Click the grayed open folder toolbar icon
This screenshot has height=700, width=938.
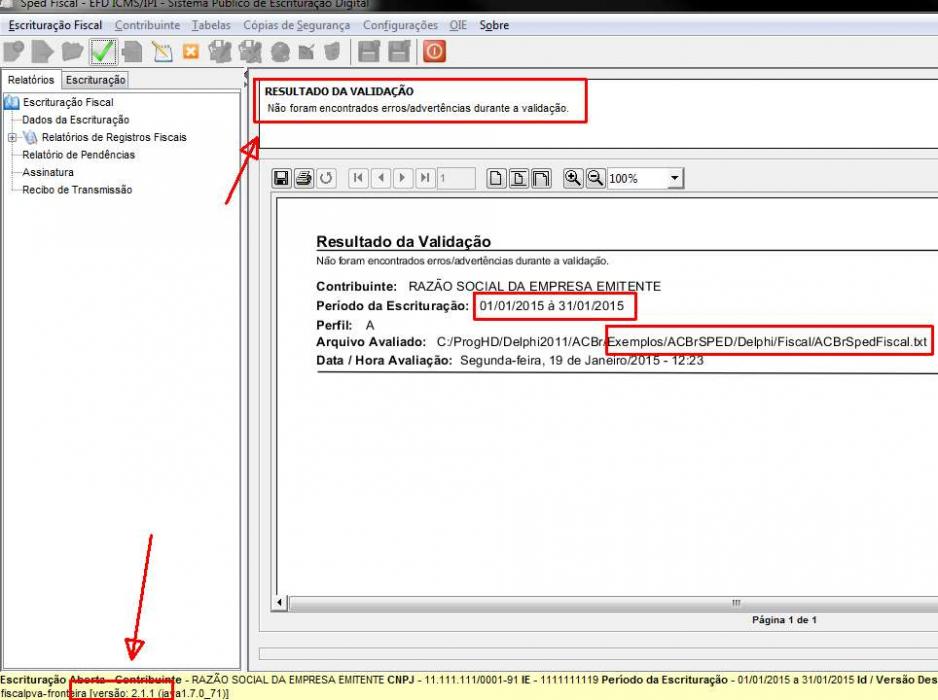point(72,52)
